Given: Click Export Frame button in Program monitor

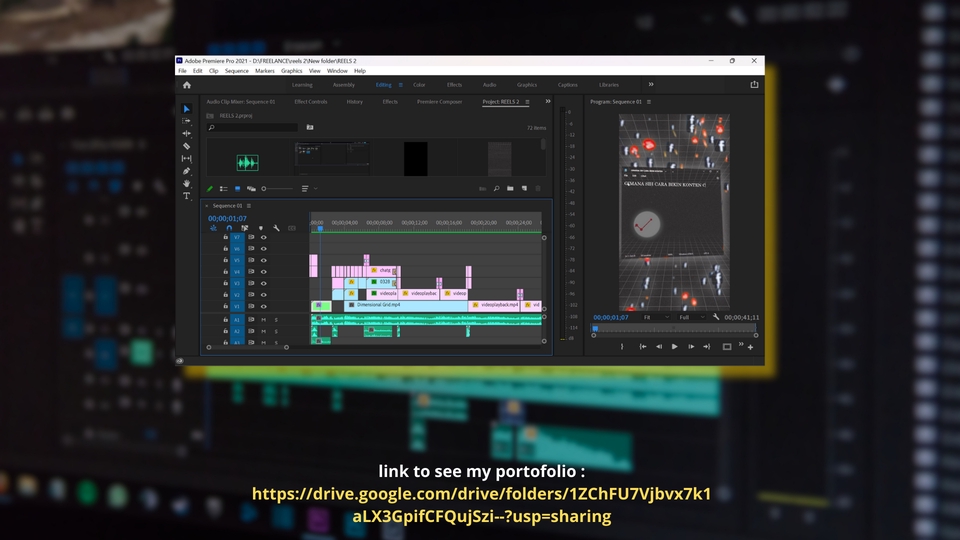Looking at the screenshot, I should click(727, 347).
